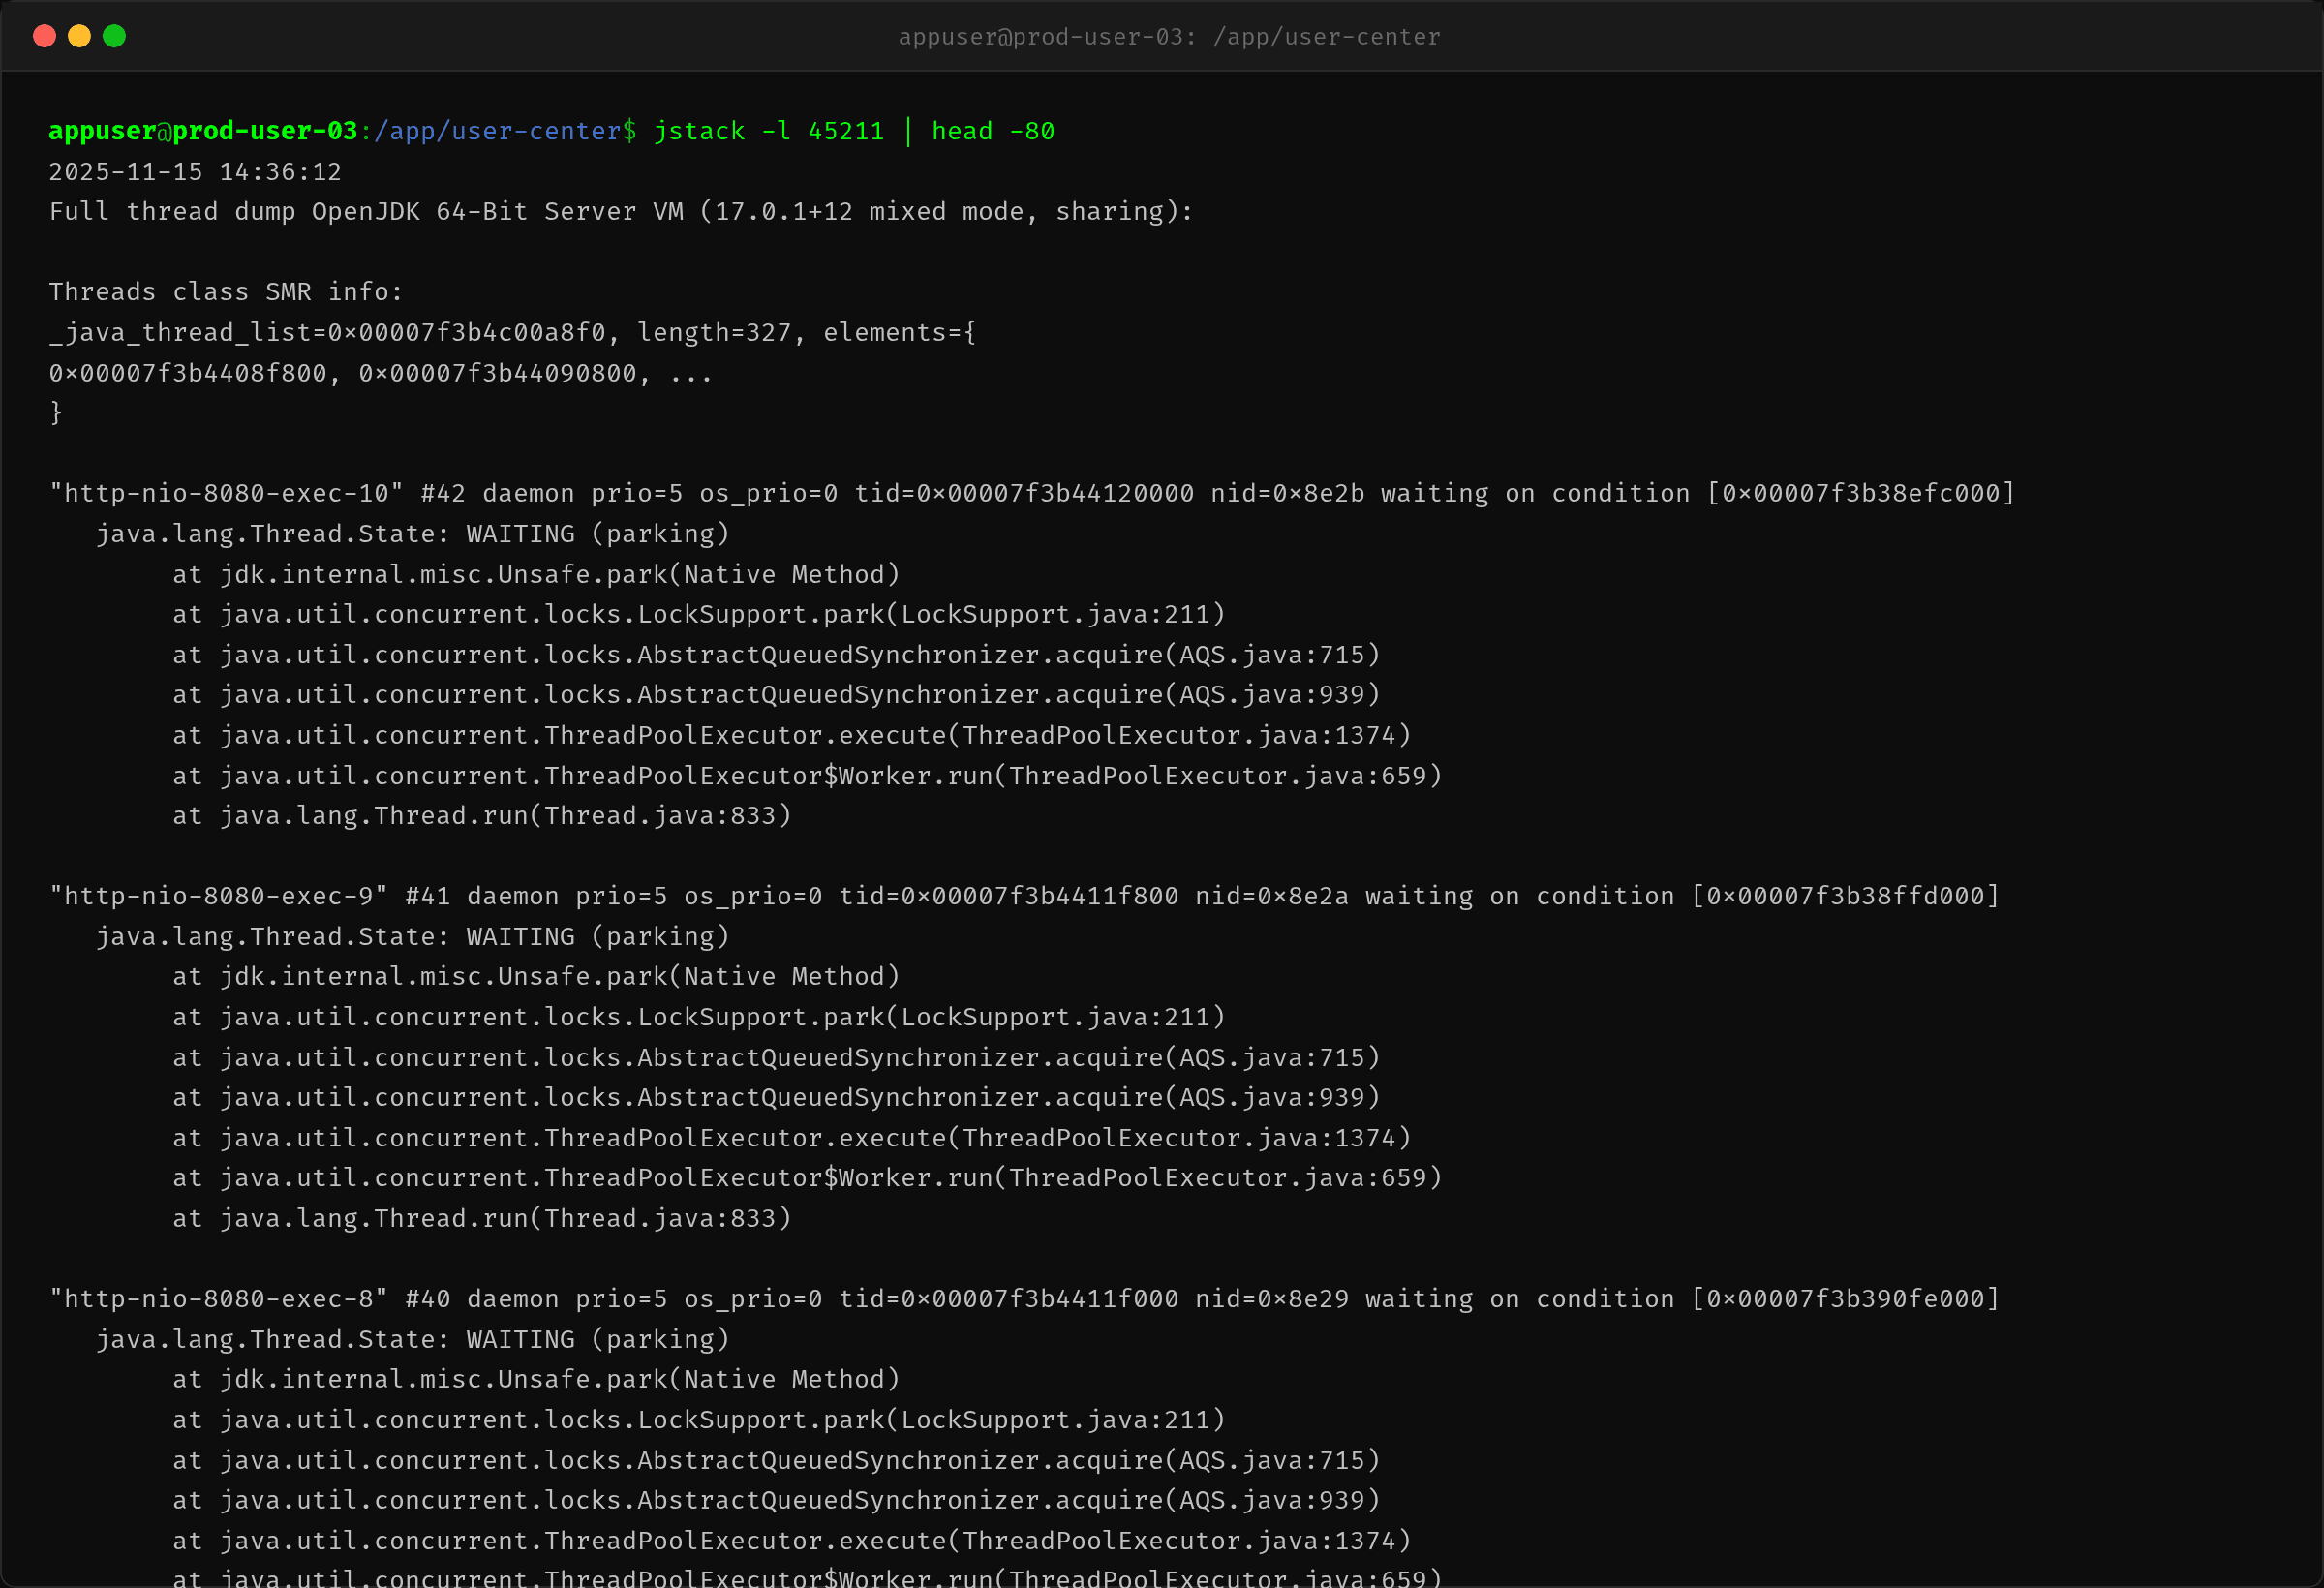Screen dimensions: 2324x1588
Task: Click the prompt text appuser@prod-user-03
Action: (203, 131)
